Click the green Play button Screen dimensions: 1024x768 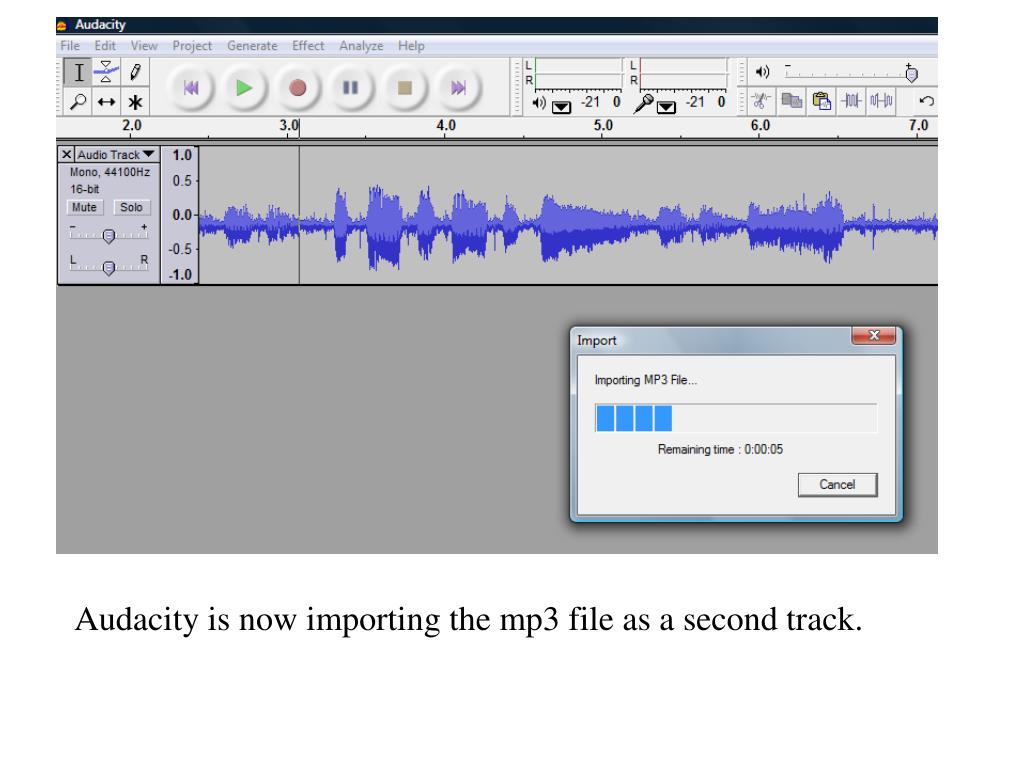click(244, 88)
